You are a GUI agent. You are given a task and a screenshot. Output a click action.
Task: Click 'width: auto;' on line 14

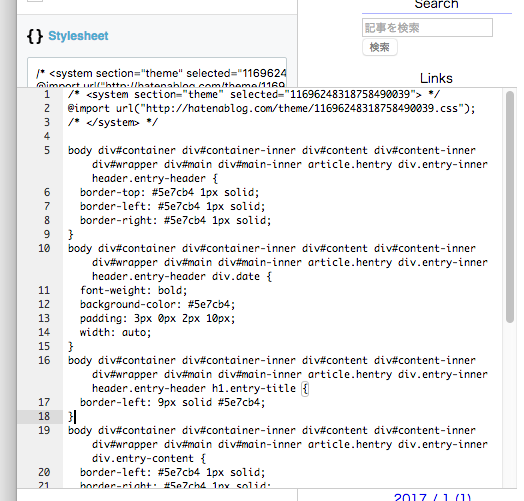pos(115,332)
